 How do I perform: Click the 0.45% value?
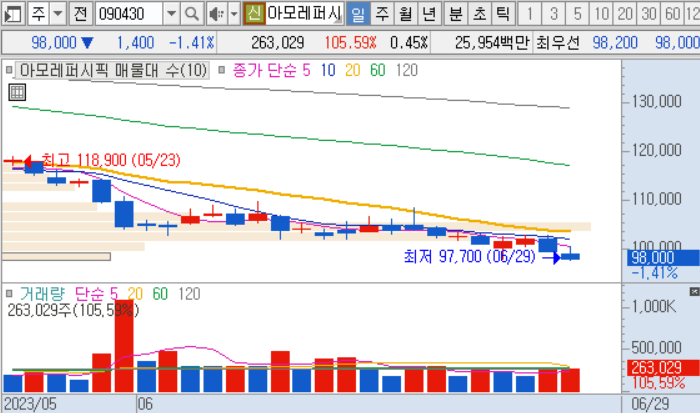(x=409, y=43)
